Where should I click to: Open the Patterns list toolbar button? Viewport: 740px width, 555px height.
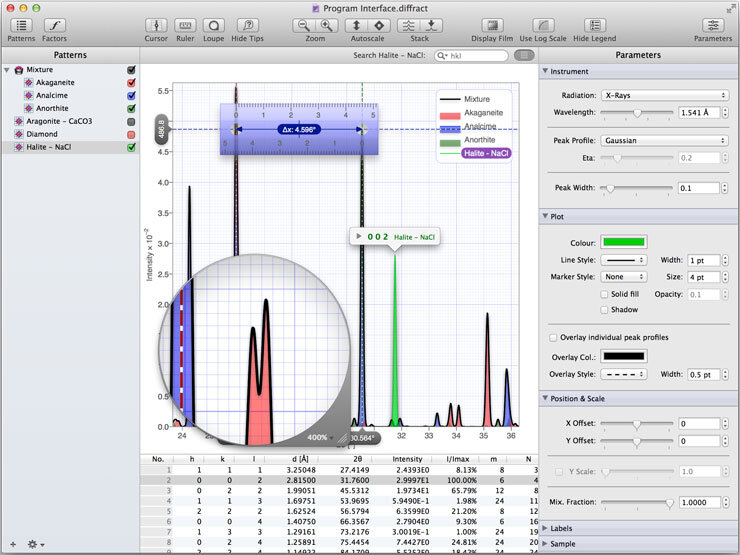click(21, 25)
